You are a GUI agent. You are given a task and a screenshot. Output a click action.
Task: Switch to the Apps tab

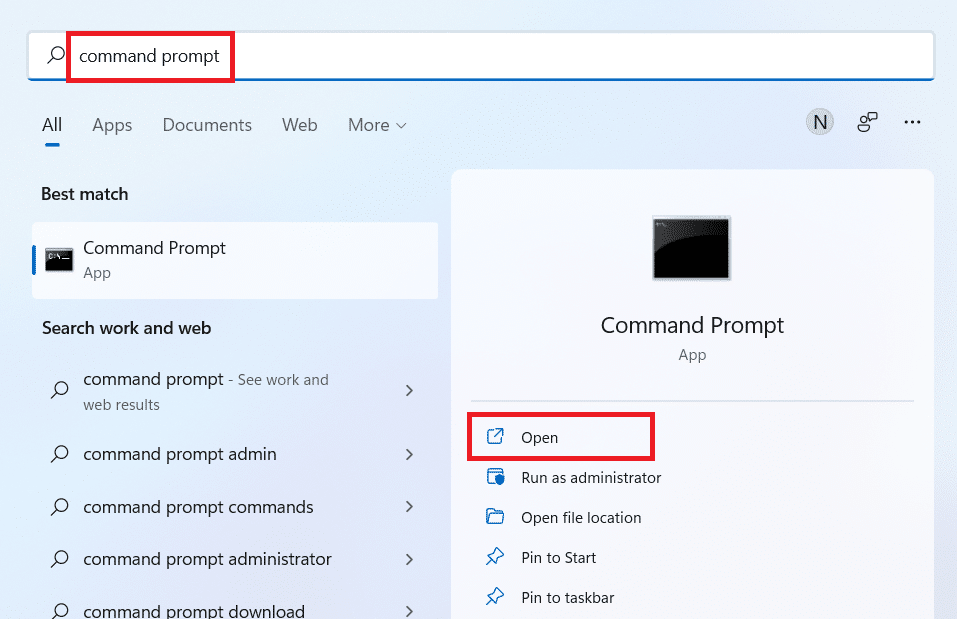pyautogui.click(x=112, y=125)
